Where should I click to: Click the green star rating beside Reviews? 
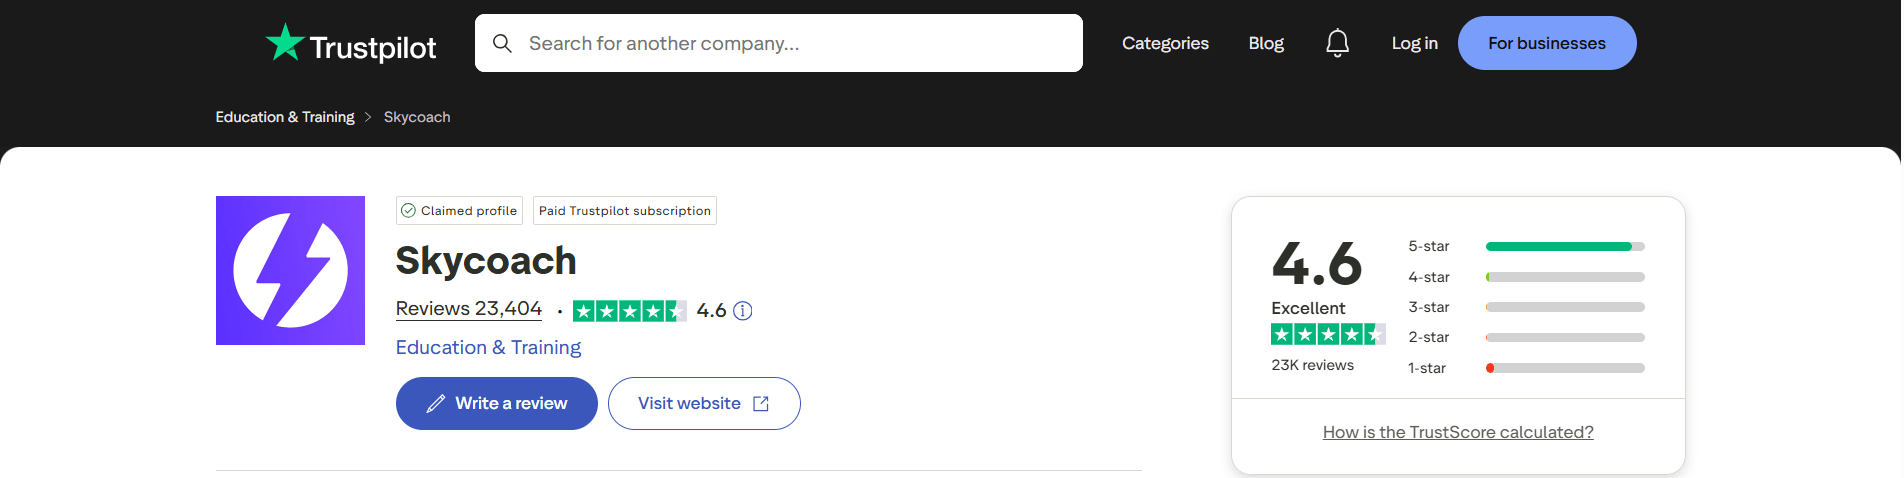coord(629,311)
